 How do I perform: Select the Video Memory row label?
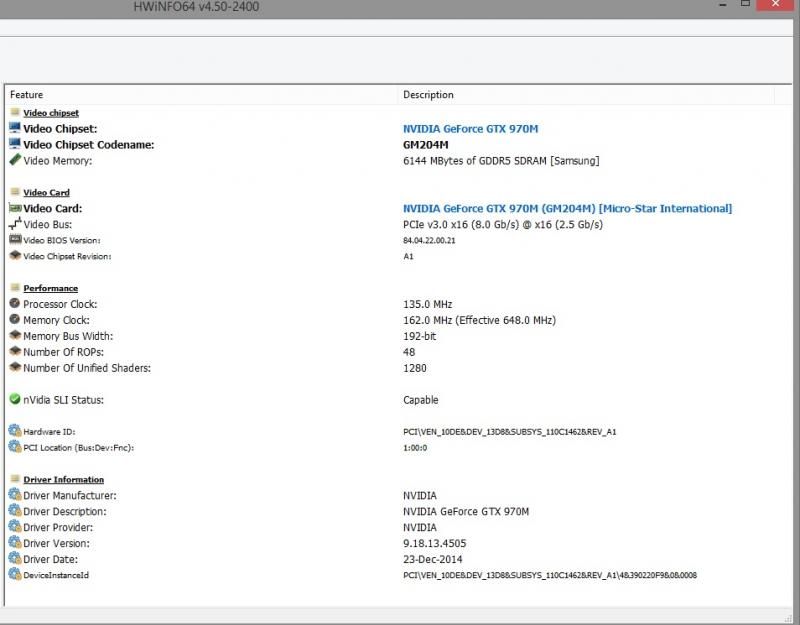tap(58, 161)
